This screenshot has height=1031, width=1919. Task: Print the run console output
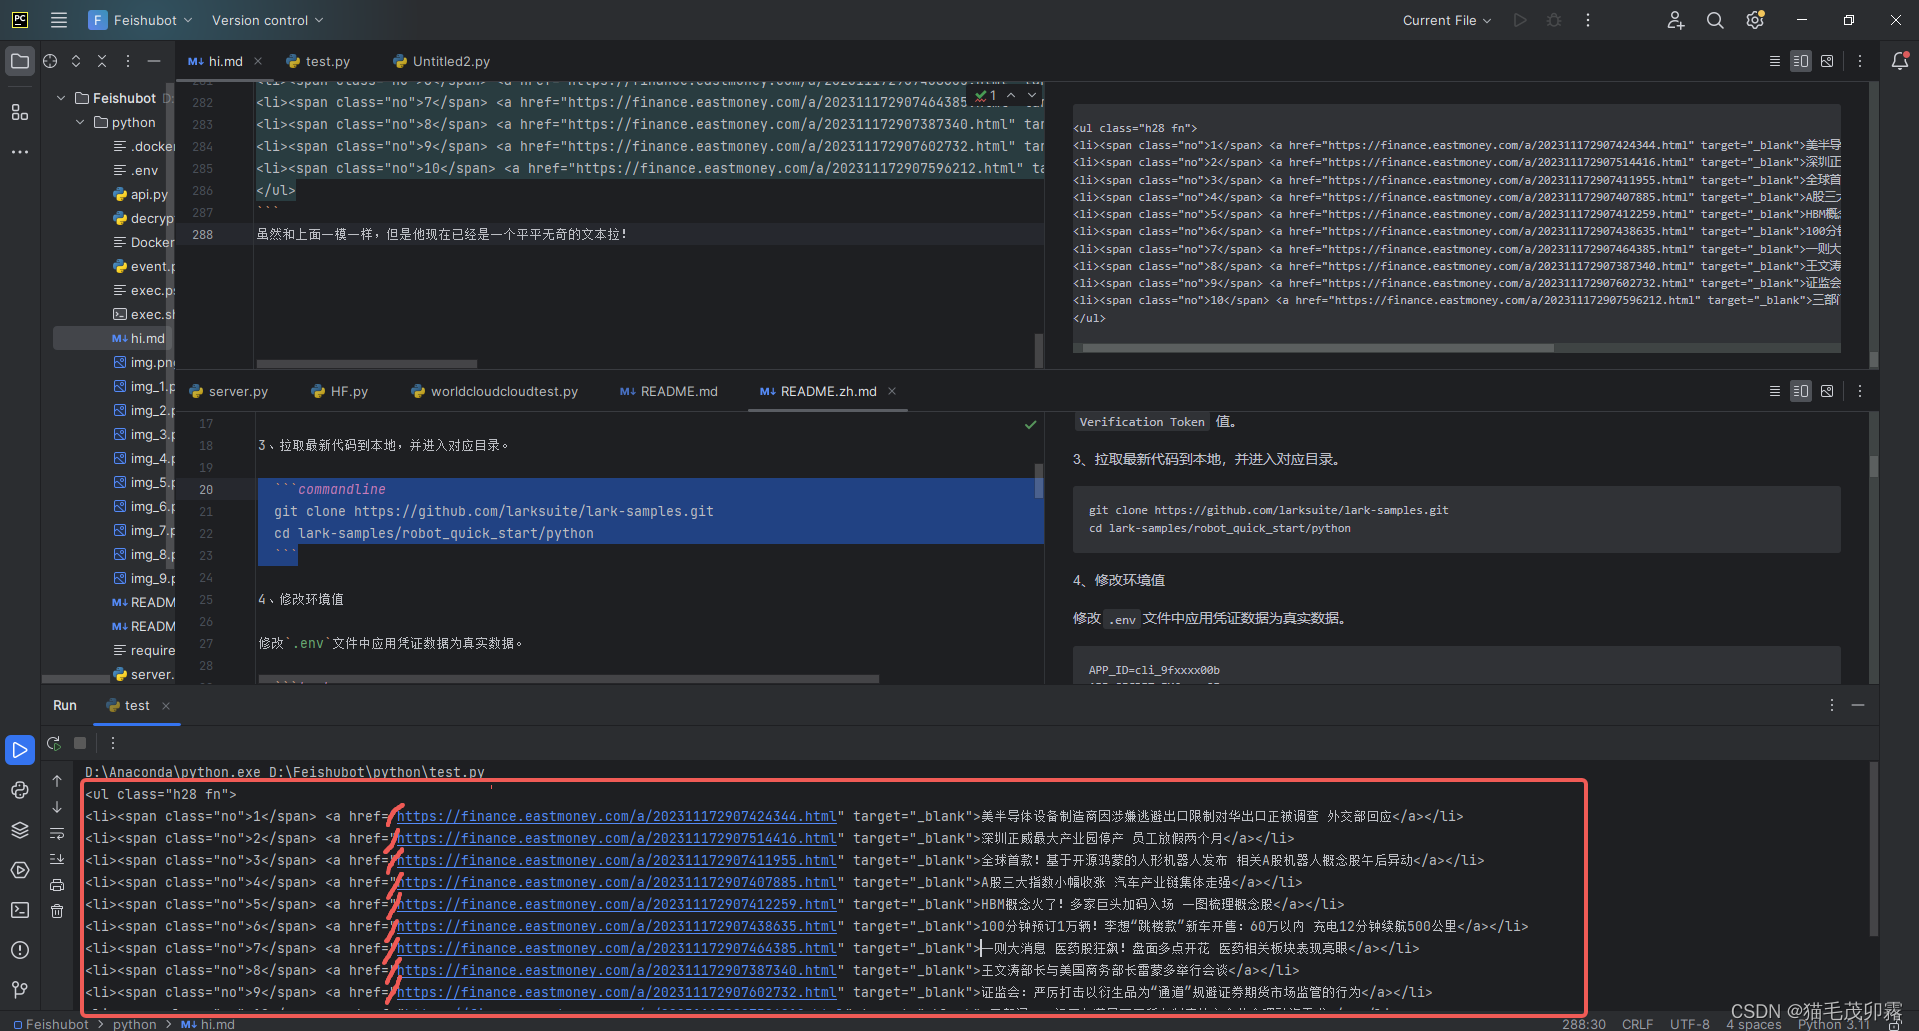point(57,885)
